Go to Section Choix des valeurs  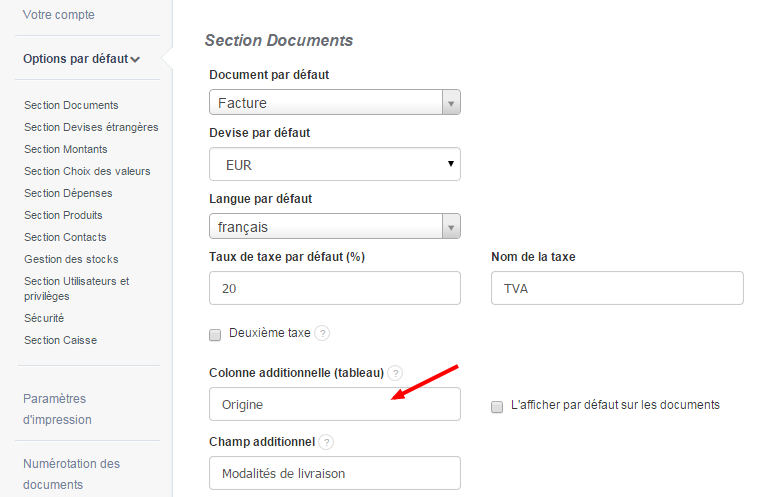pyautogui.click(x=87, y=171)
